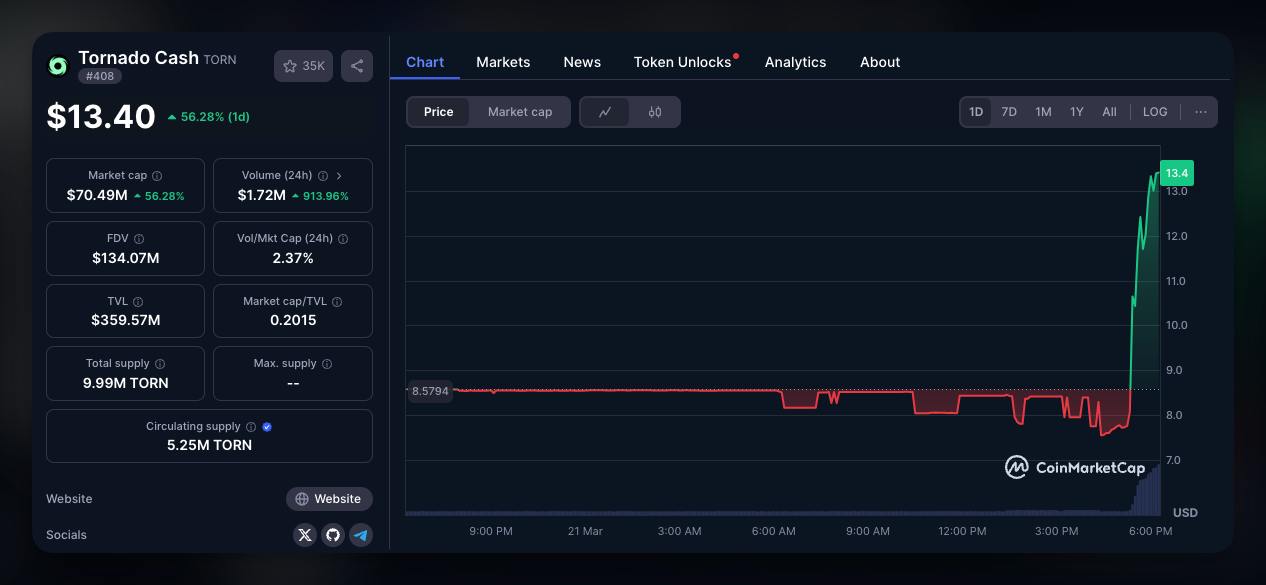1266x585 pixels.
Task: Set chart range to 7D
Action: coord(1009,112)
